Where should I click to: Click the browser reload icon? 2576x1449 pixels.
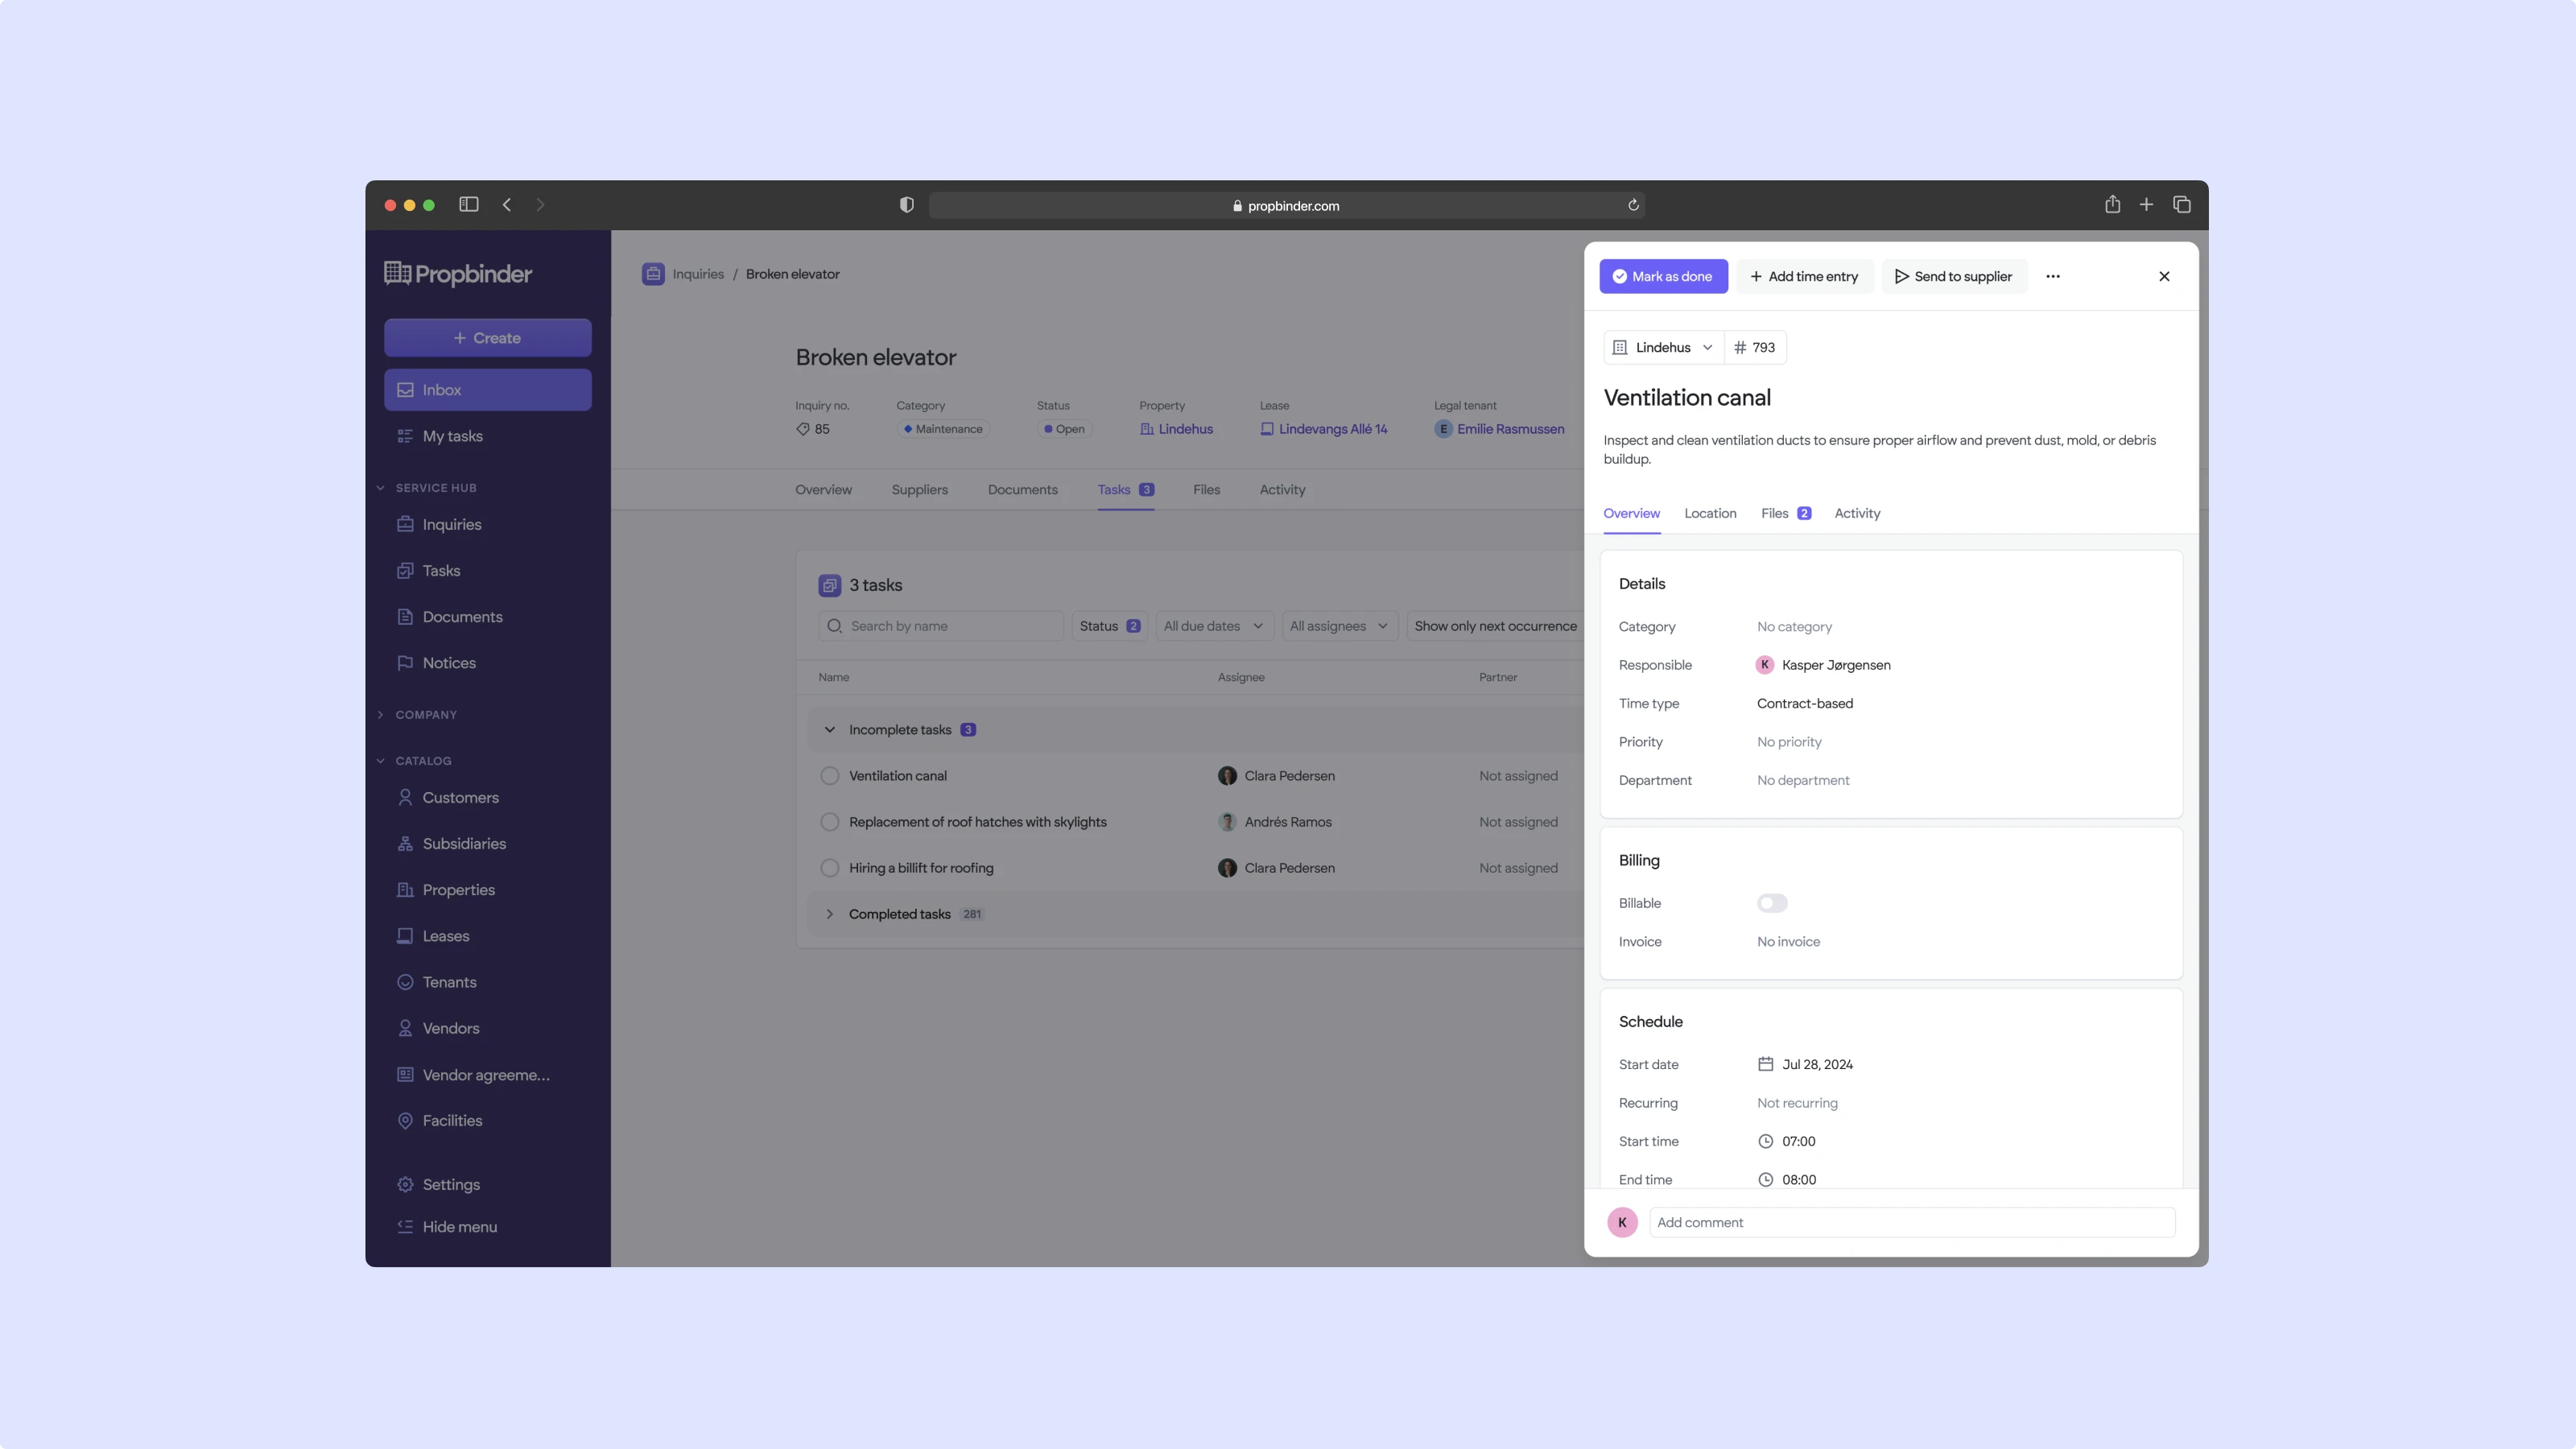[x=1633, y=205]
